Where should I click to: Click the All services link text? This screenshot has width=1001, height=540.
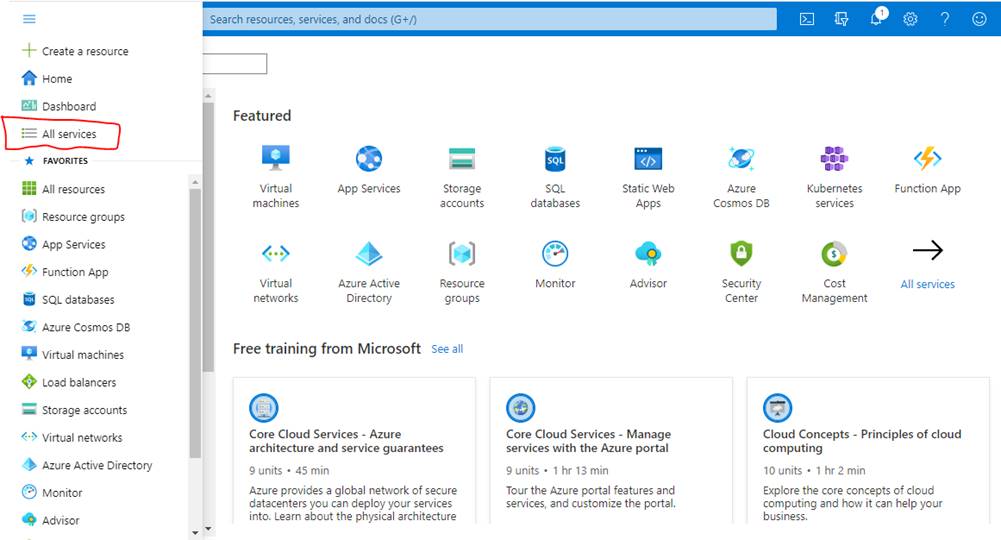point(928,284)
